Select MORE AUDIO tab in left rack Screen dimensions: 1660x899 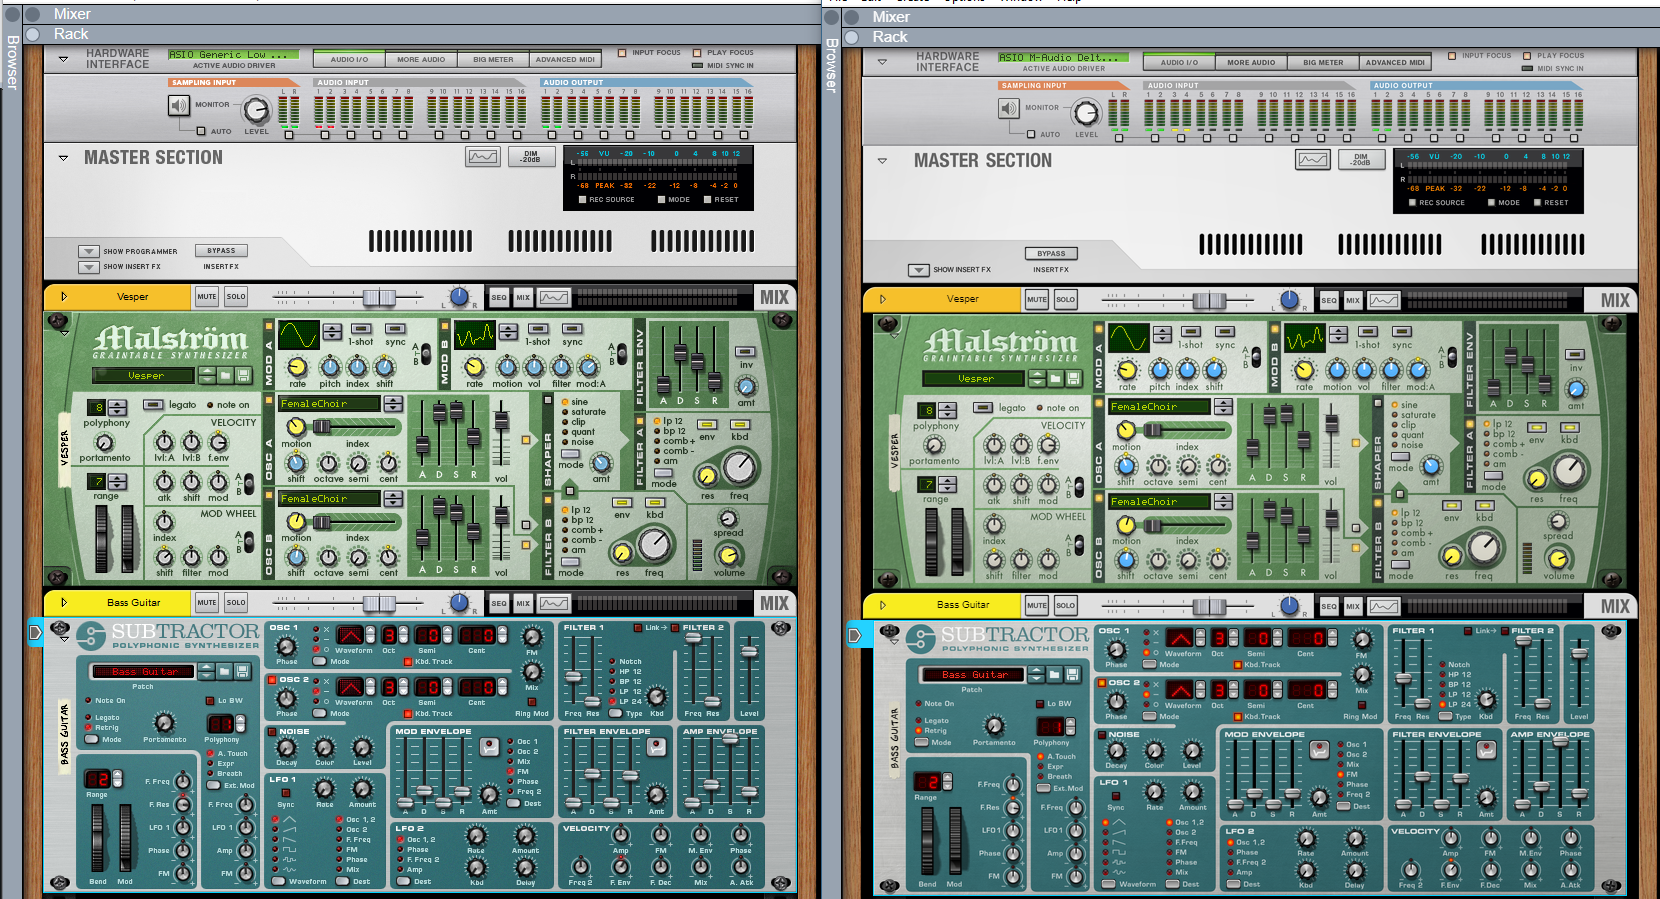pos(421,59)
